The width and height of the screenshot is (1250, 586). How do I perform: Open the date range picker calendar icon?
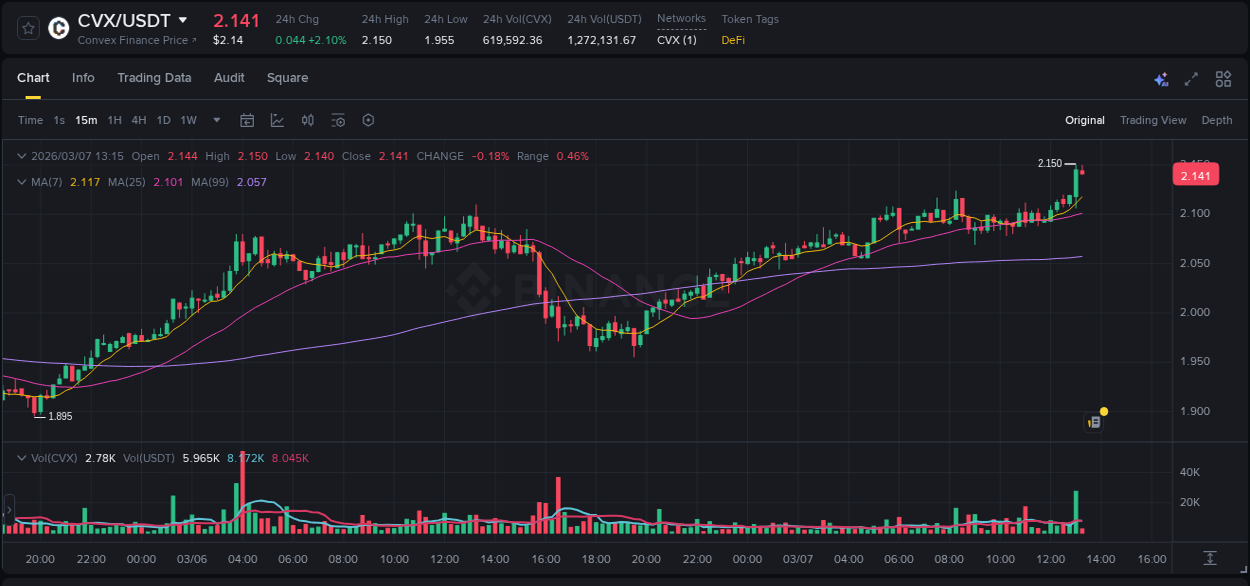247,119
